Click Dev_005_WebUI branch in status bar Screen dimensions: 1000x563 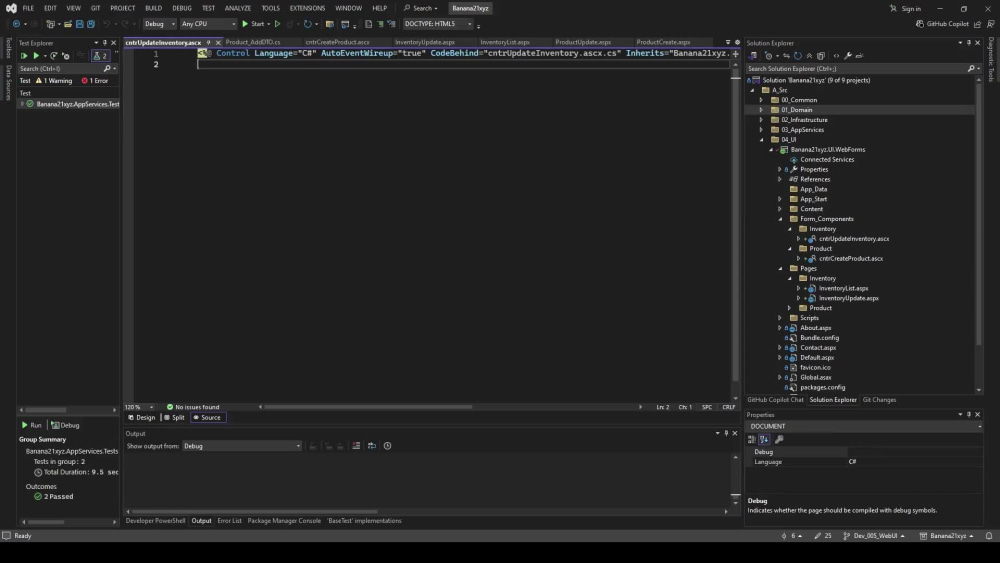click(874, 536)
